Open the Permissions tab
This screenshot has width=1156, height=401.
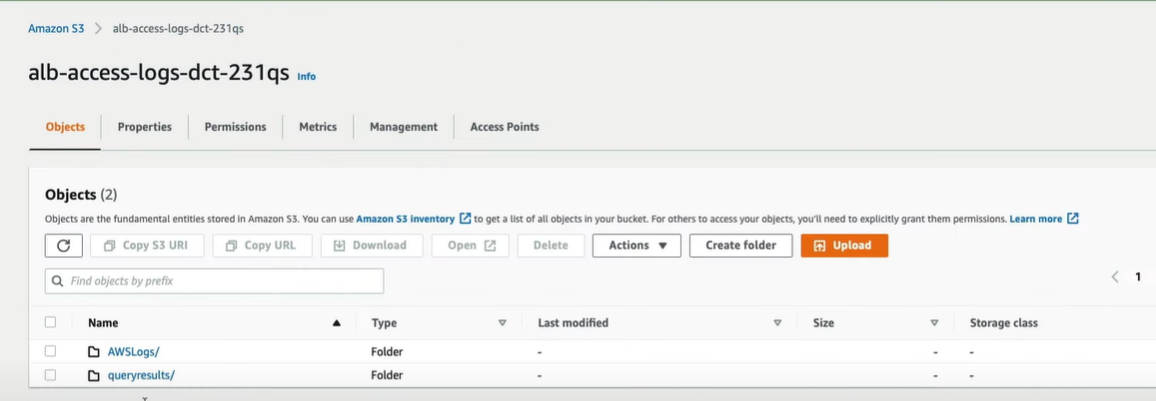coord(235,127)
